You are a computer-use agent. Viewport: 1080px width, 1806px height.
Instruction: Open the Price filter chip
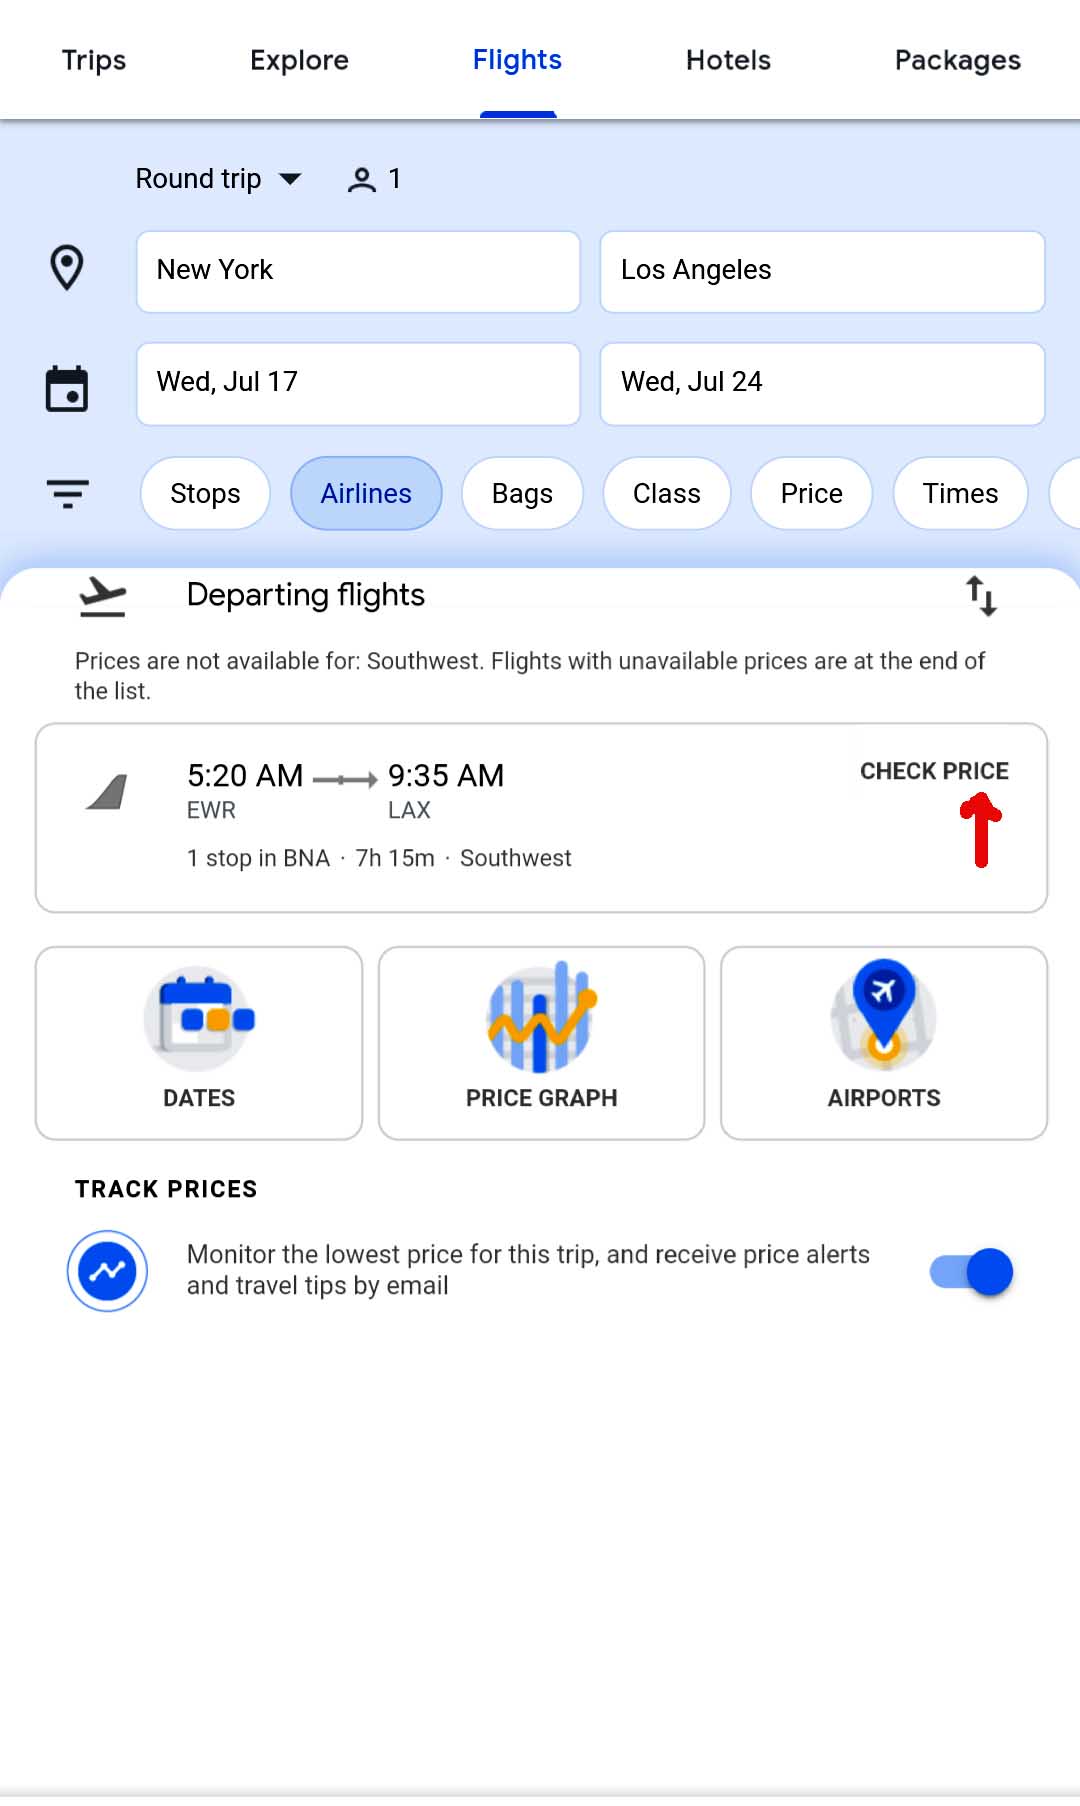coord(811,493)
